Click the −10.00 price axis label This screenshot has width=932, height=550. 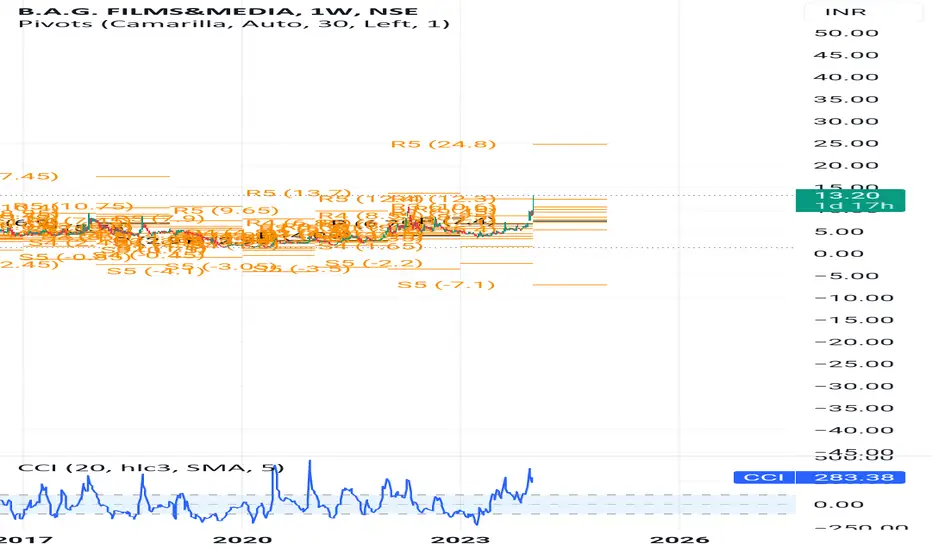pos(854,298)
